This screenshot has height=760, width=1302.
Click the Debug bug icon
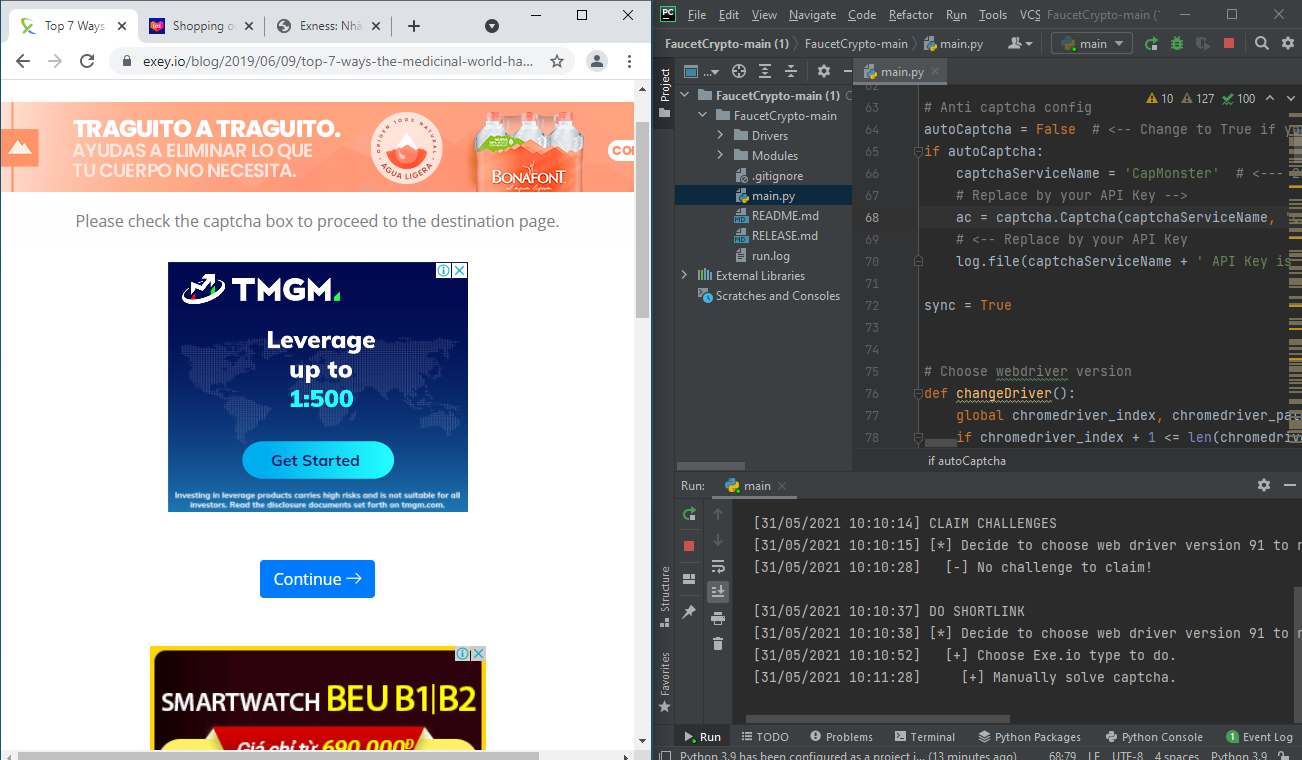[1177, 43]
